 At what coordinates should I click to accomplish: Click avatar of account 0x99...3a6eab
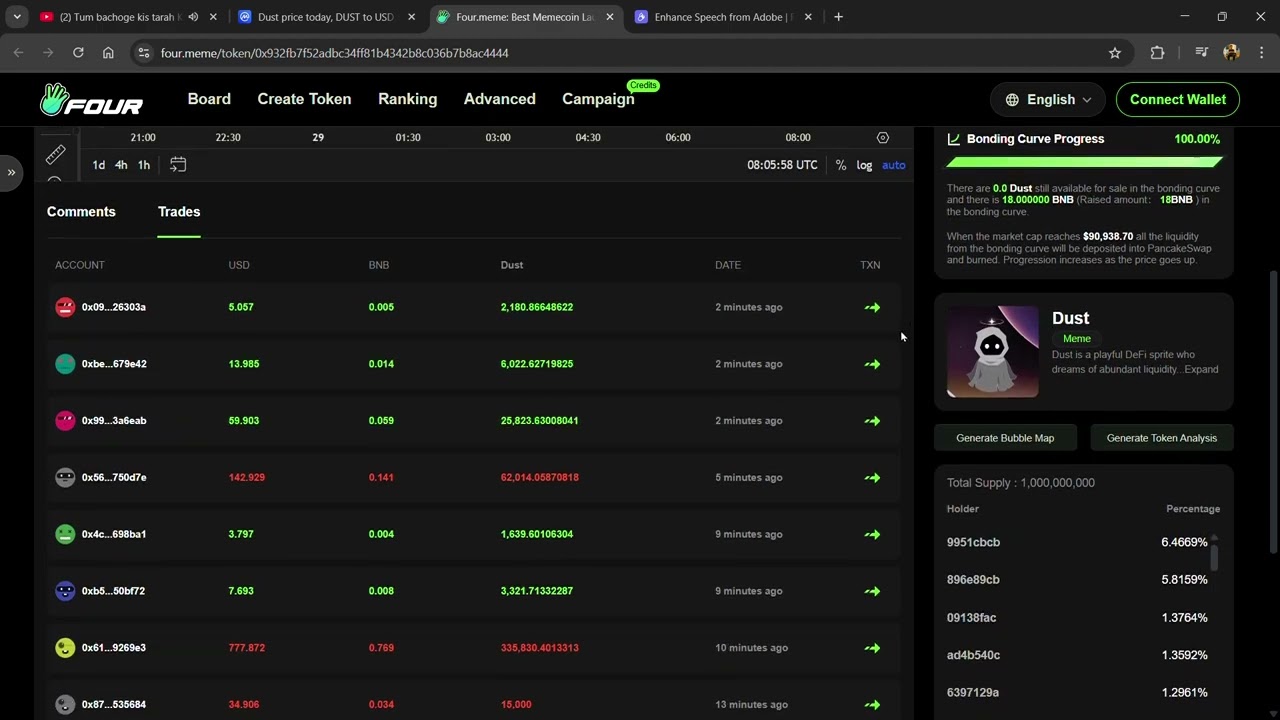pyautogui.click(x=65, y=421)
